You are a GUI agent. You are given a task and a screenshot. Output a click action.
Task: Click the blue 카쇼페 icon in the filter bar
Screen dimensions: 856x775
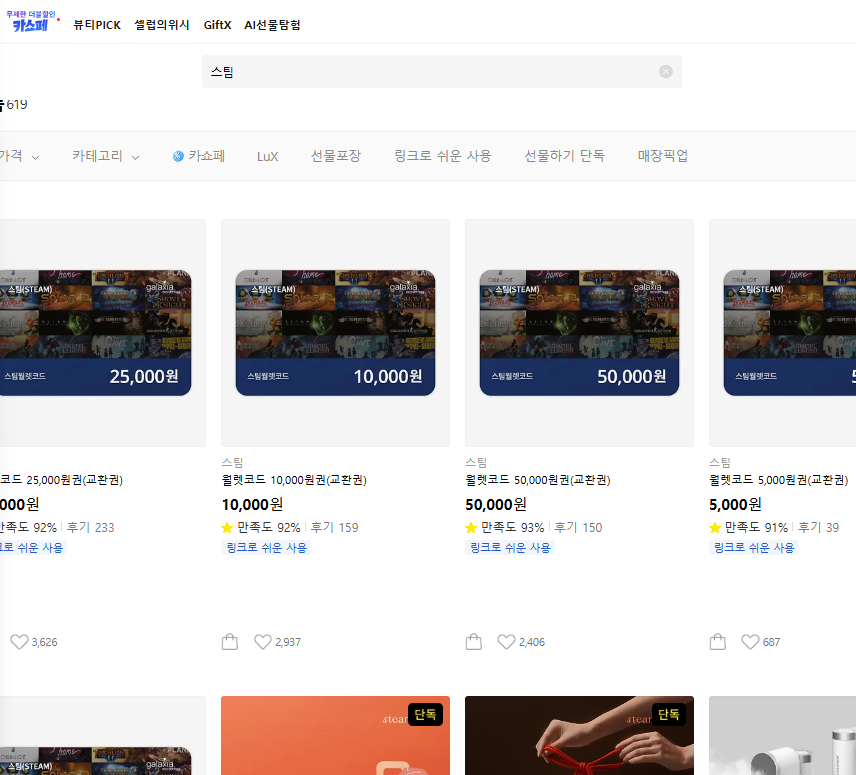point(178,157)
